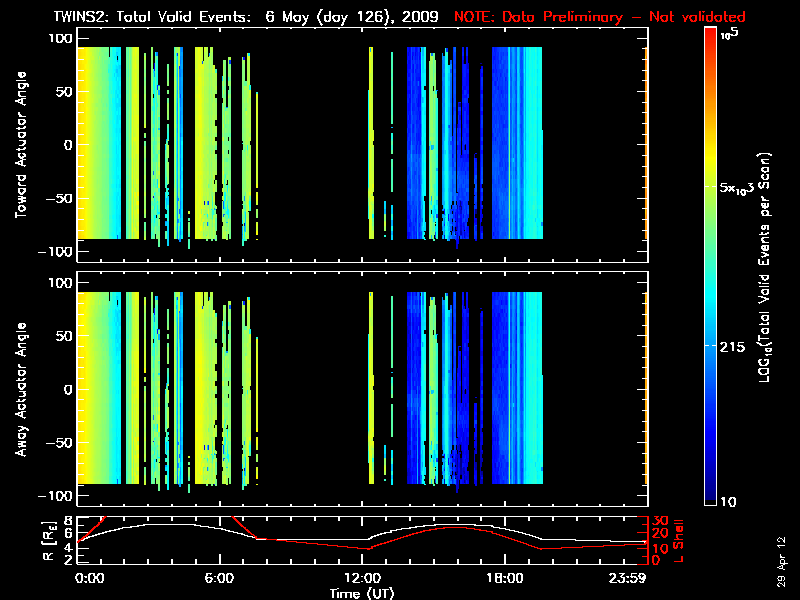The width and height of the screenshot is (800, 600).
Task: Click the red end of the colorbar
Action: pyautogui.click(x=711, y=38)
